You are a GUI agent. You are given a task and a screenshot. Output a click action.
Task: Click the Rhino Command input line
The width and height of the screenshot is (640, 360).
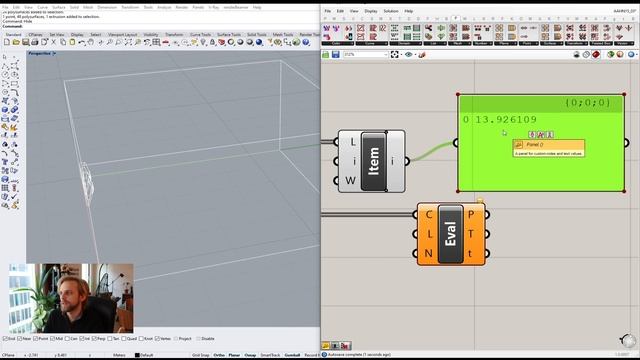[161, 27]
